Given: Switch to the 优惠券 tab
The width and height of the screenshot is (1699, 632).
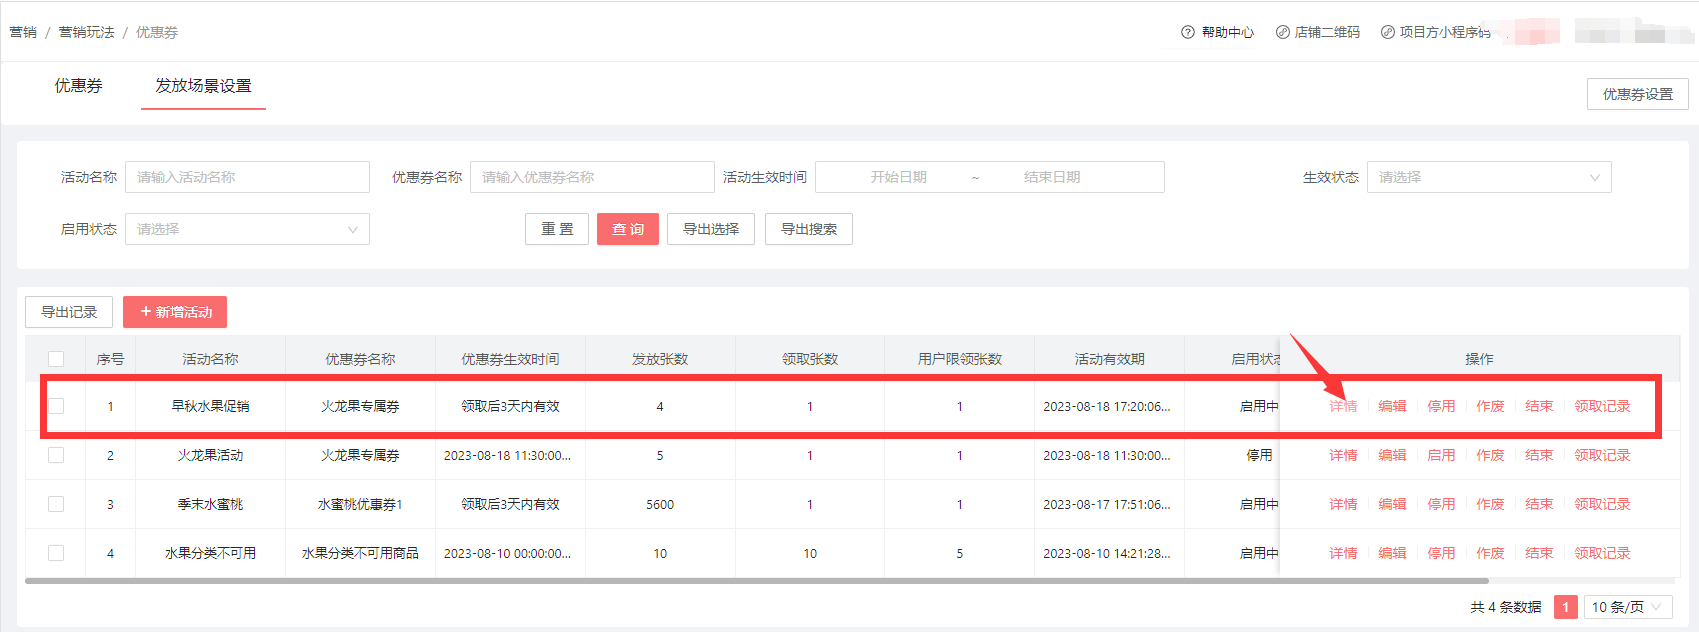Looking at the screenshot, I should 78,86.
